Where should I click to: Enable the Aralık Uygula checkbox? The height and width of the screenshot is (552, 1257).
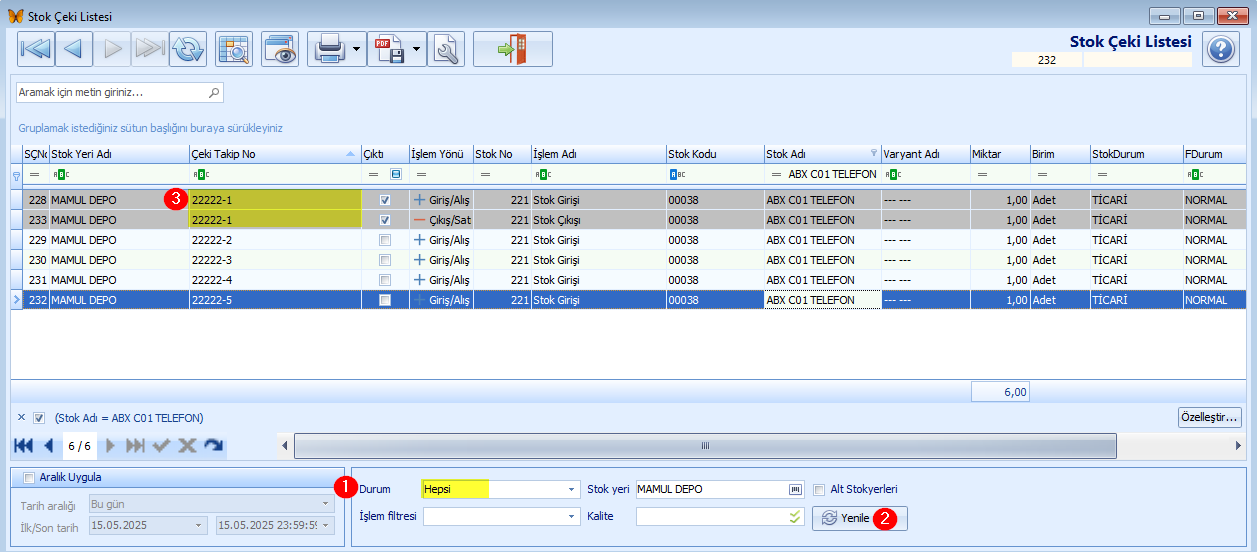click(28, 477)
